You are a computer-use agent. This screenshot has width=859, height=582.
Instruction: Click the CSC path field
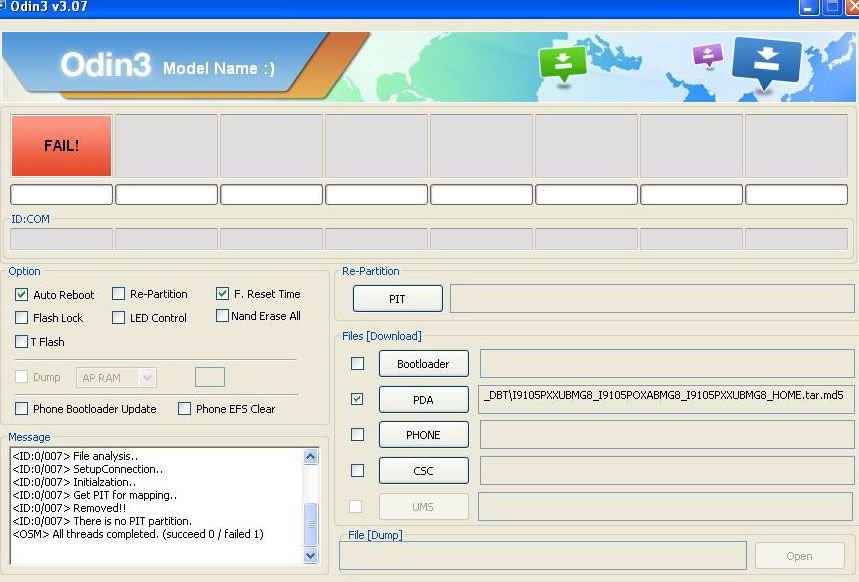(667, 471)
